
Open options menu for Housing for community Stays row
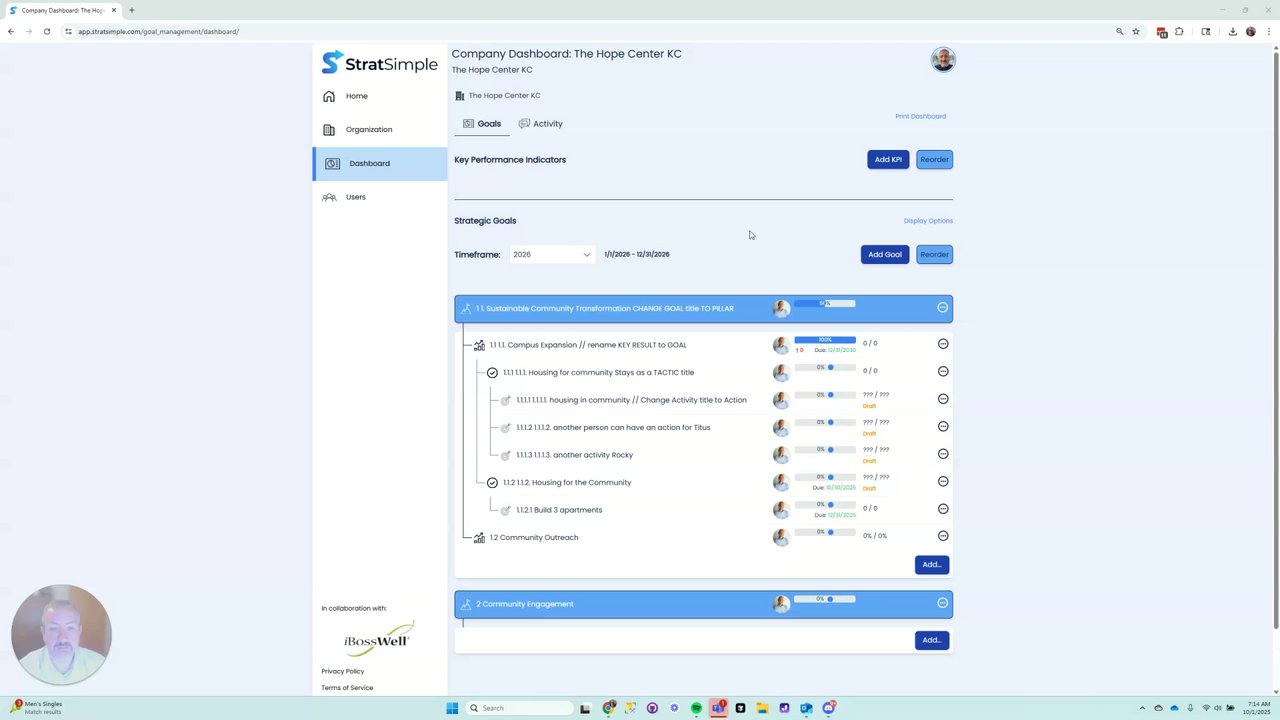coord(943,371)
